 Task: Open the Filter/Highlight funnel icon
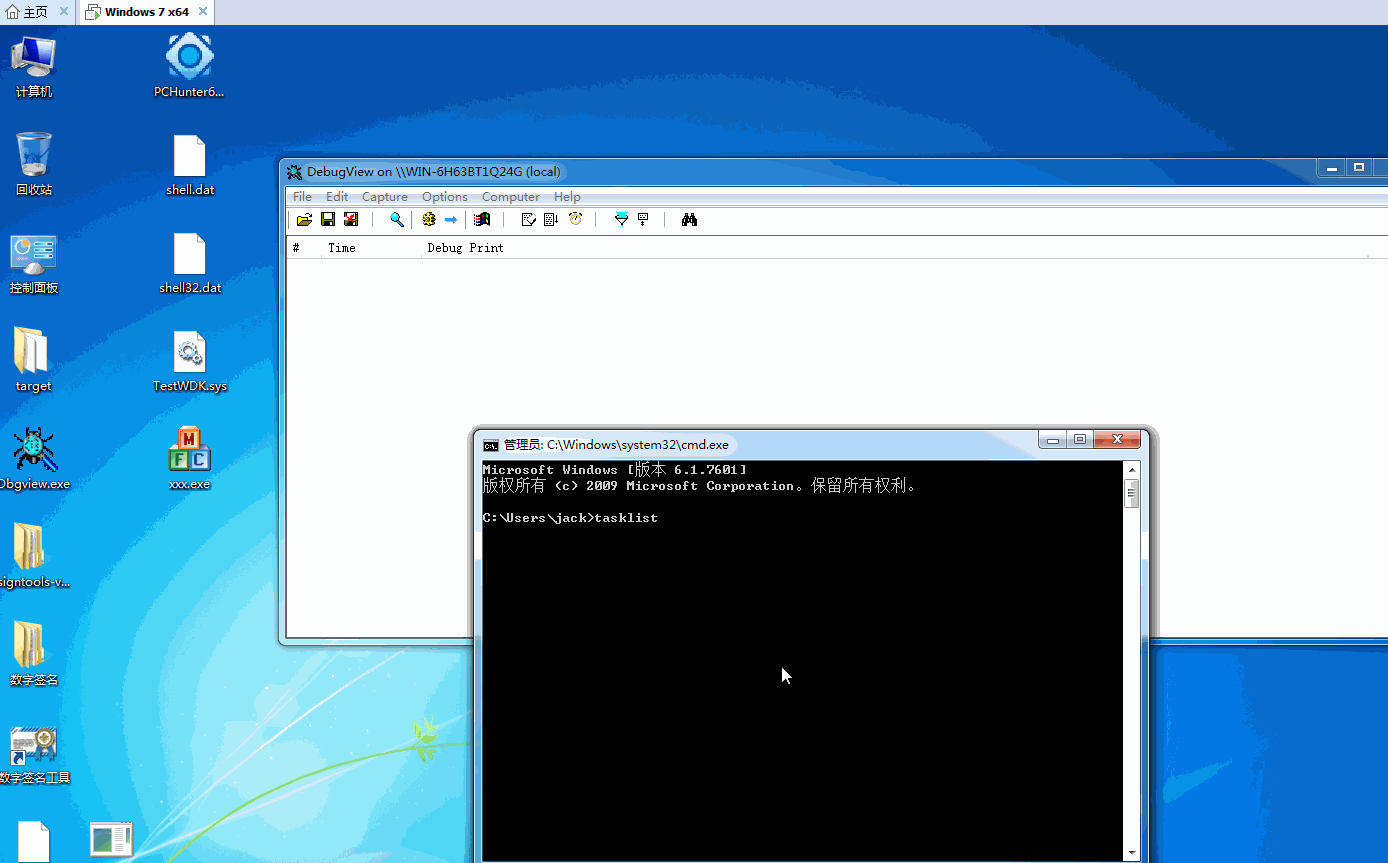(621, 220)
